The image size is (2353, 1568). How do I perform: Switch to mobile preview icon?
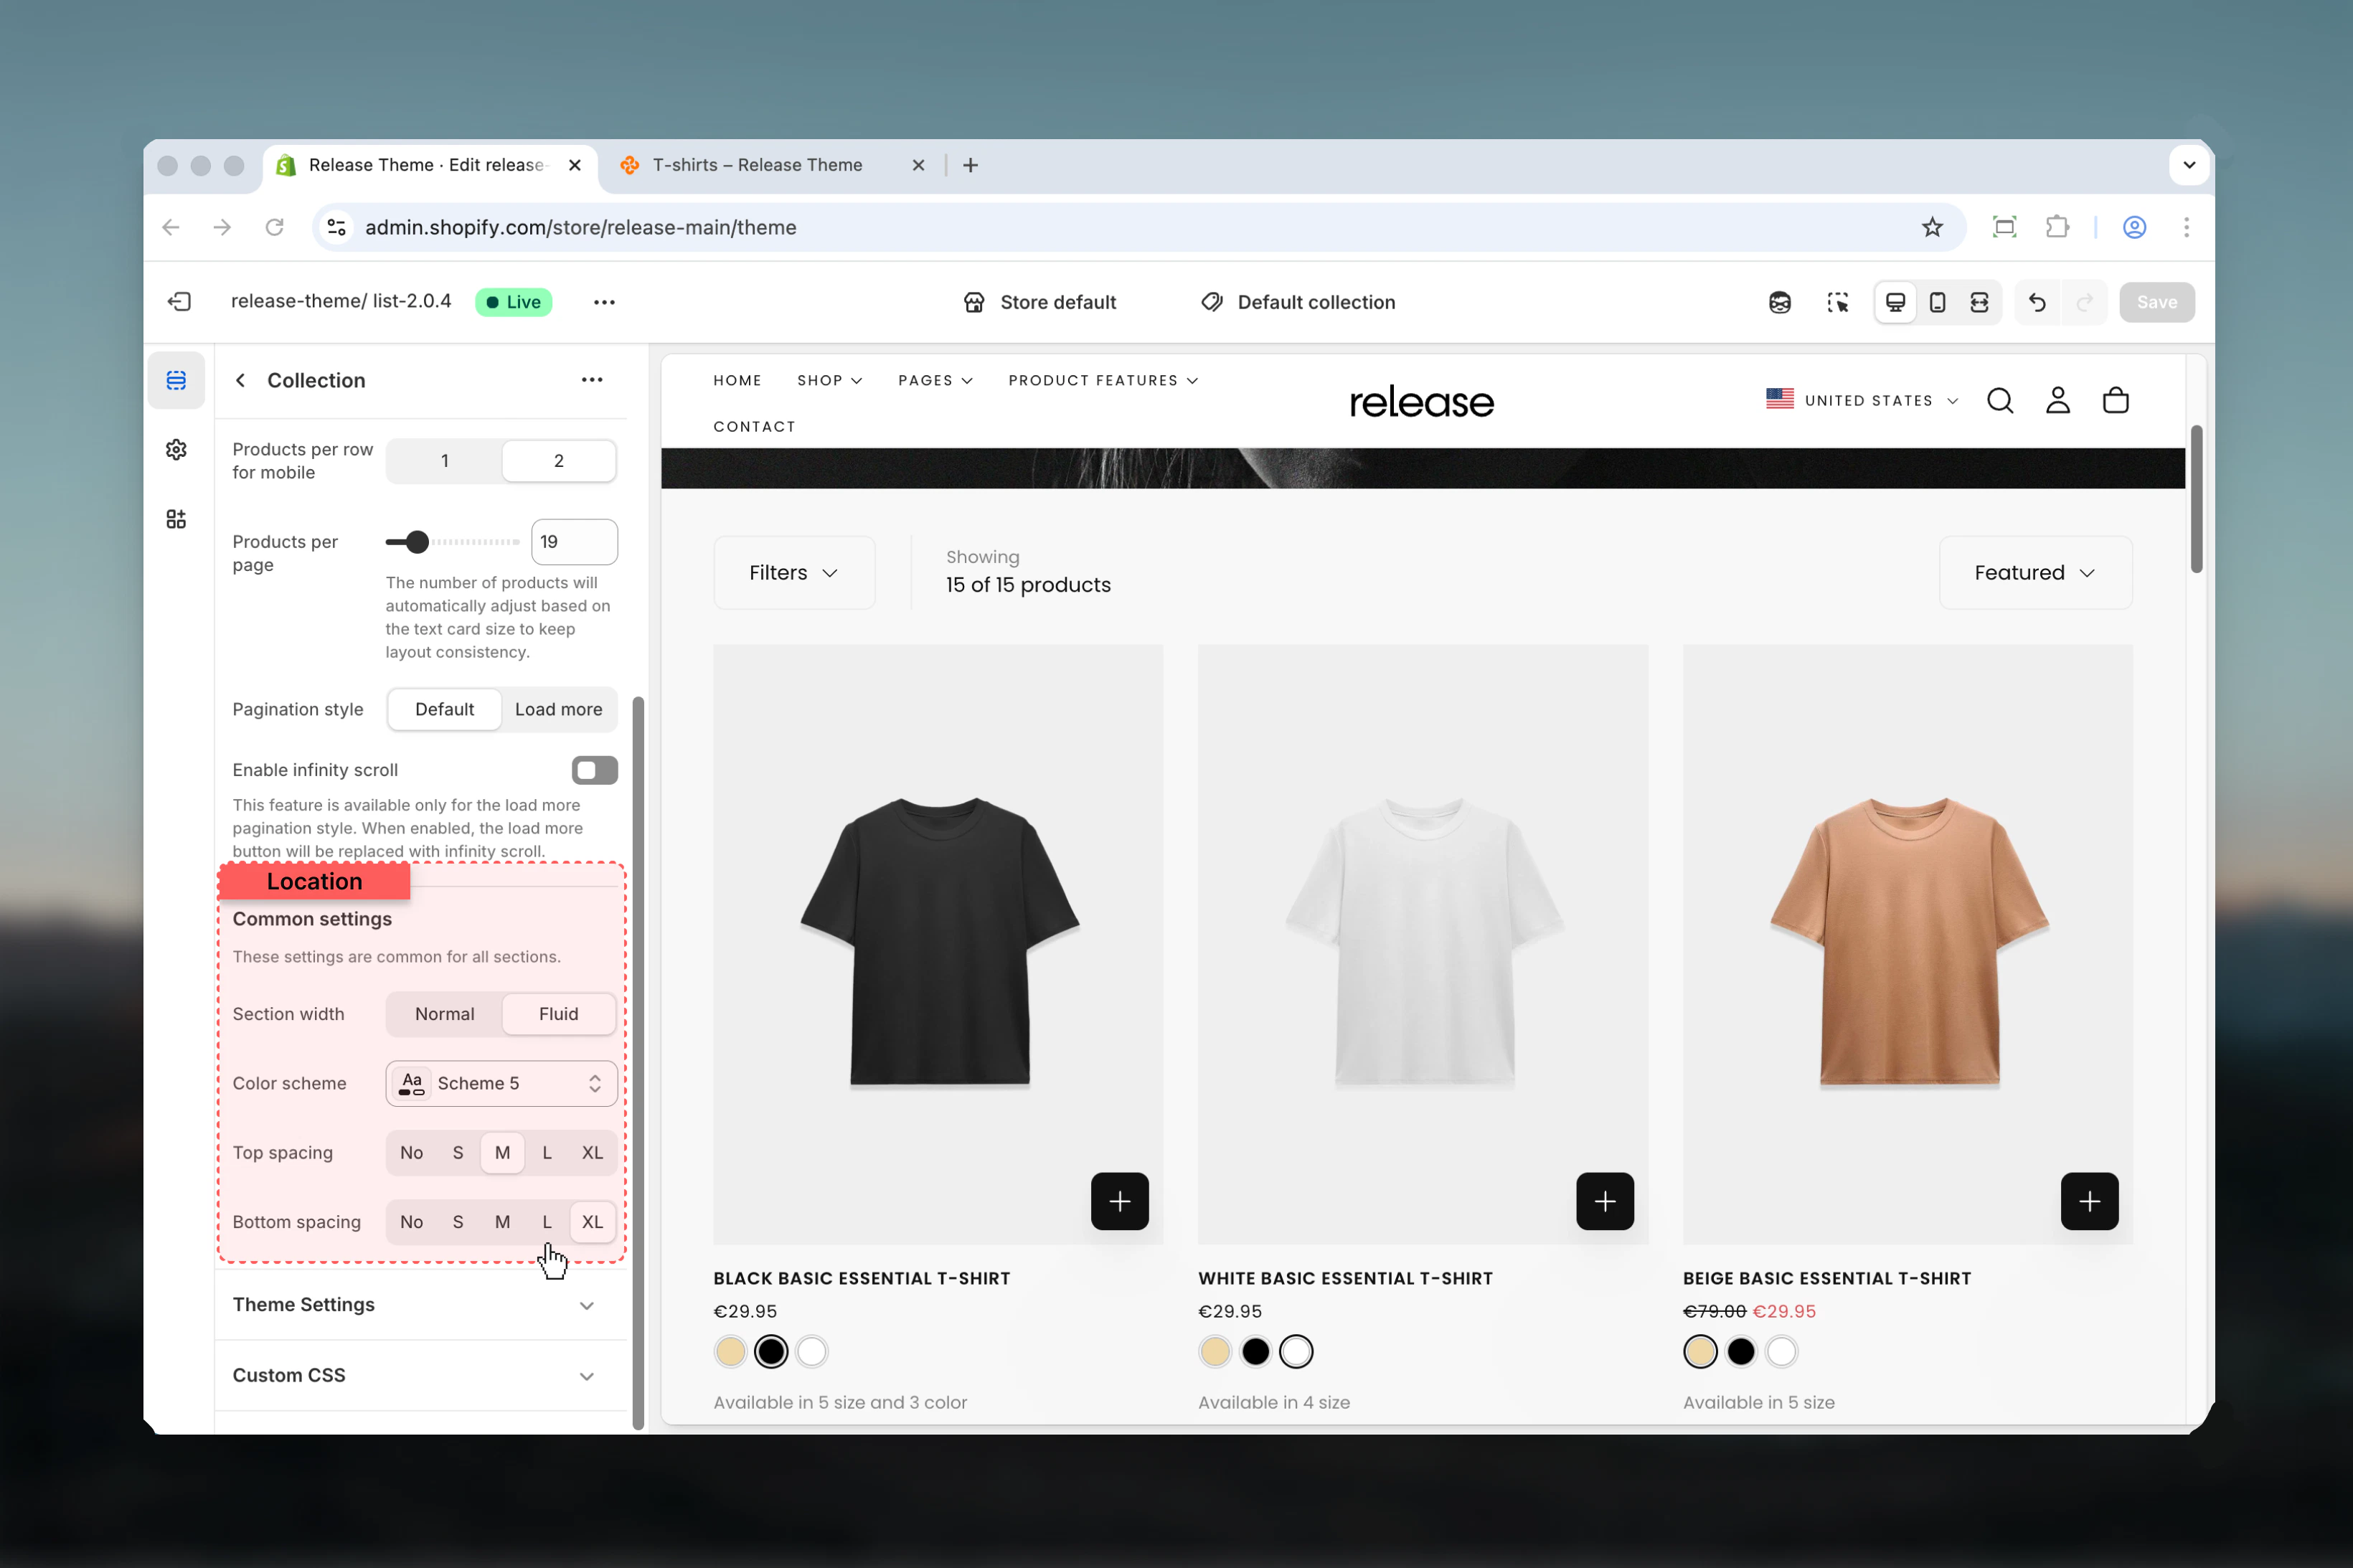coord(1937,302)
